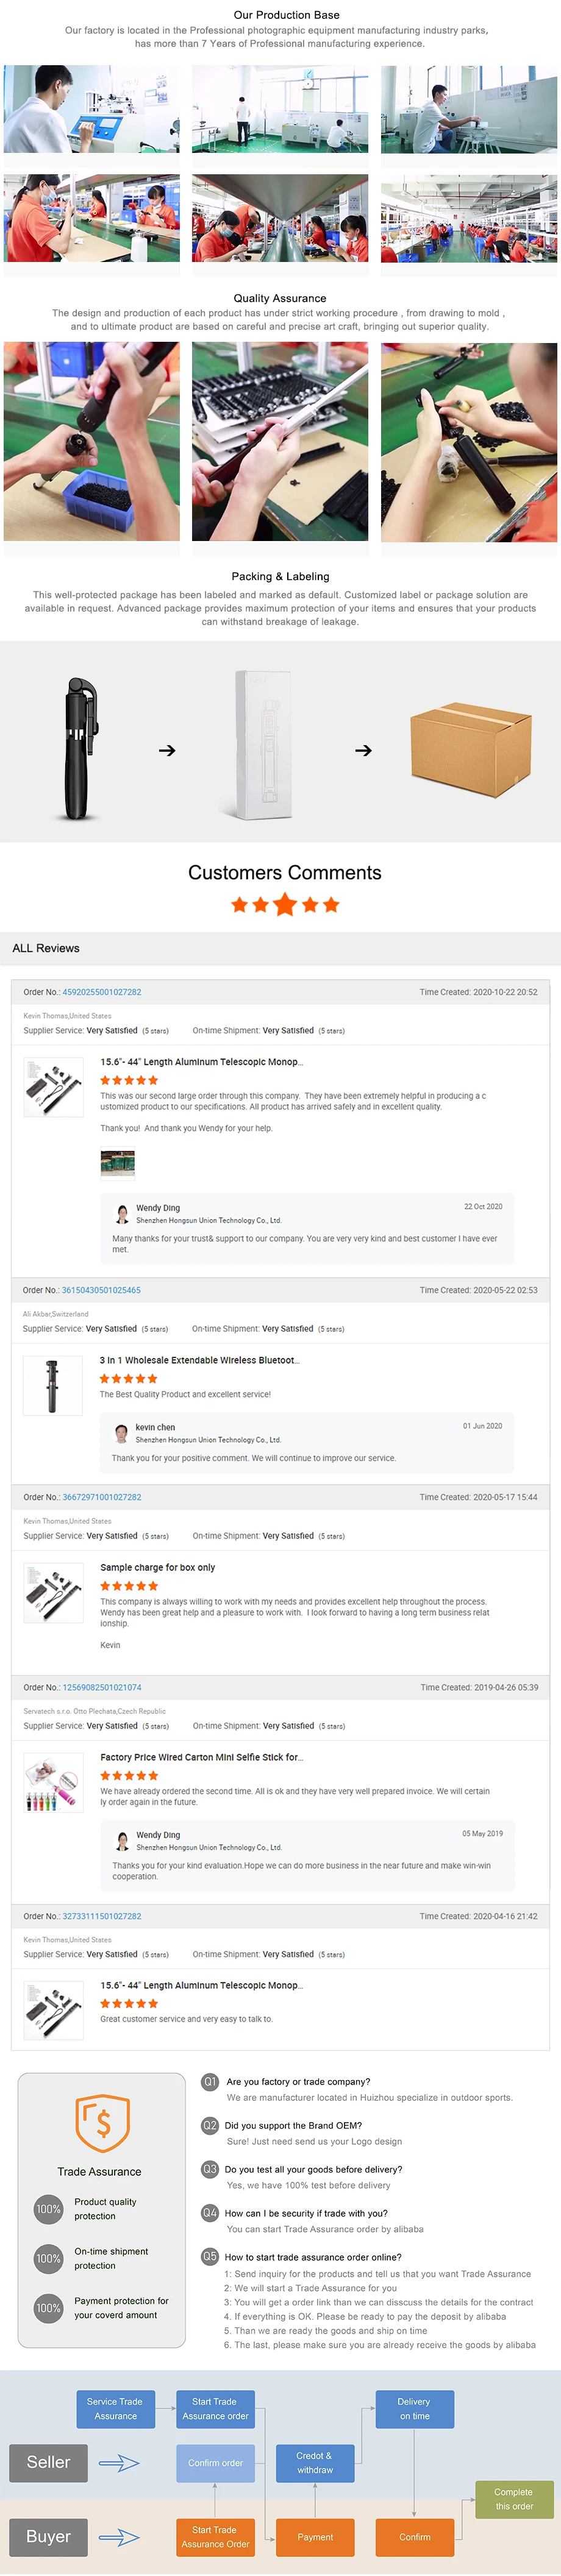
Task: Click the green Complete this order box
Action: [513, 2498]
